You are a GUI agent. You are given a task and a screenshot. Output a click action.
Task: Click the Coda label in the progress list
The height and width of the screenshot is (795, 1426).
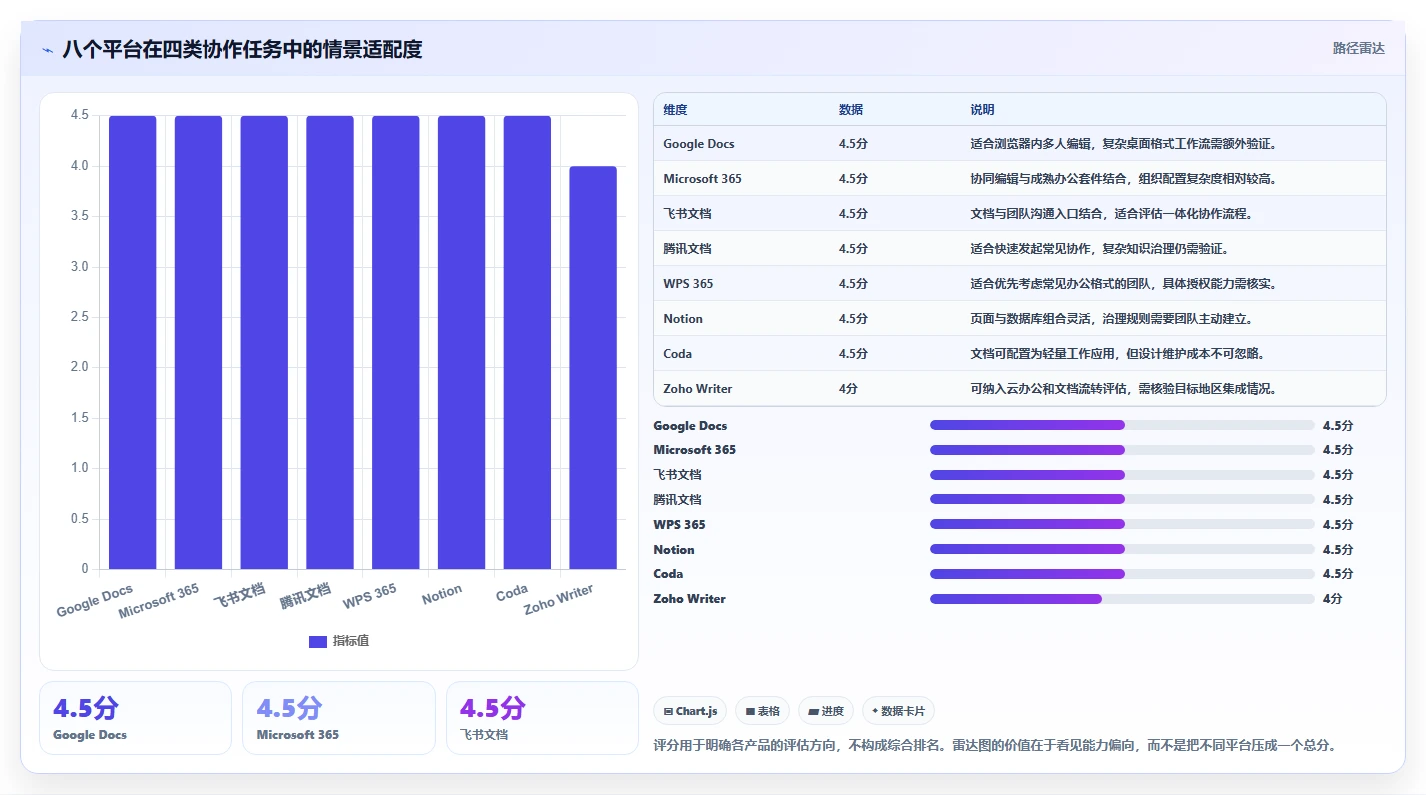pos(668,574)
